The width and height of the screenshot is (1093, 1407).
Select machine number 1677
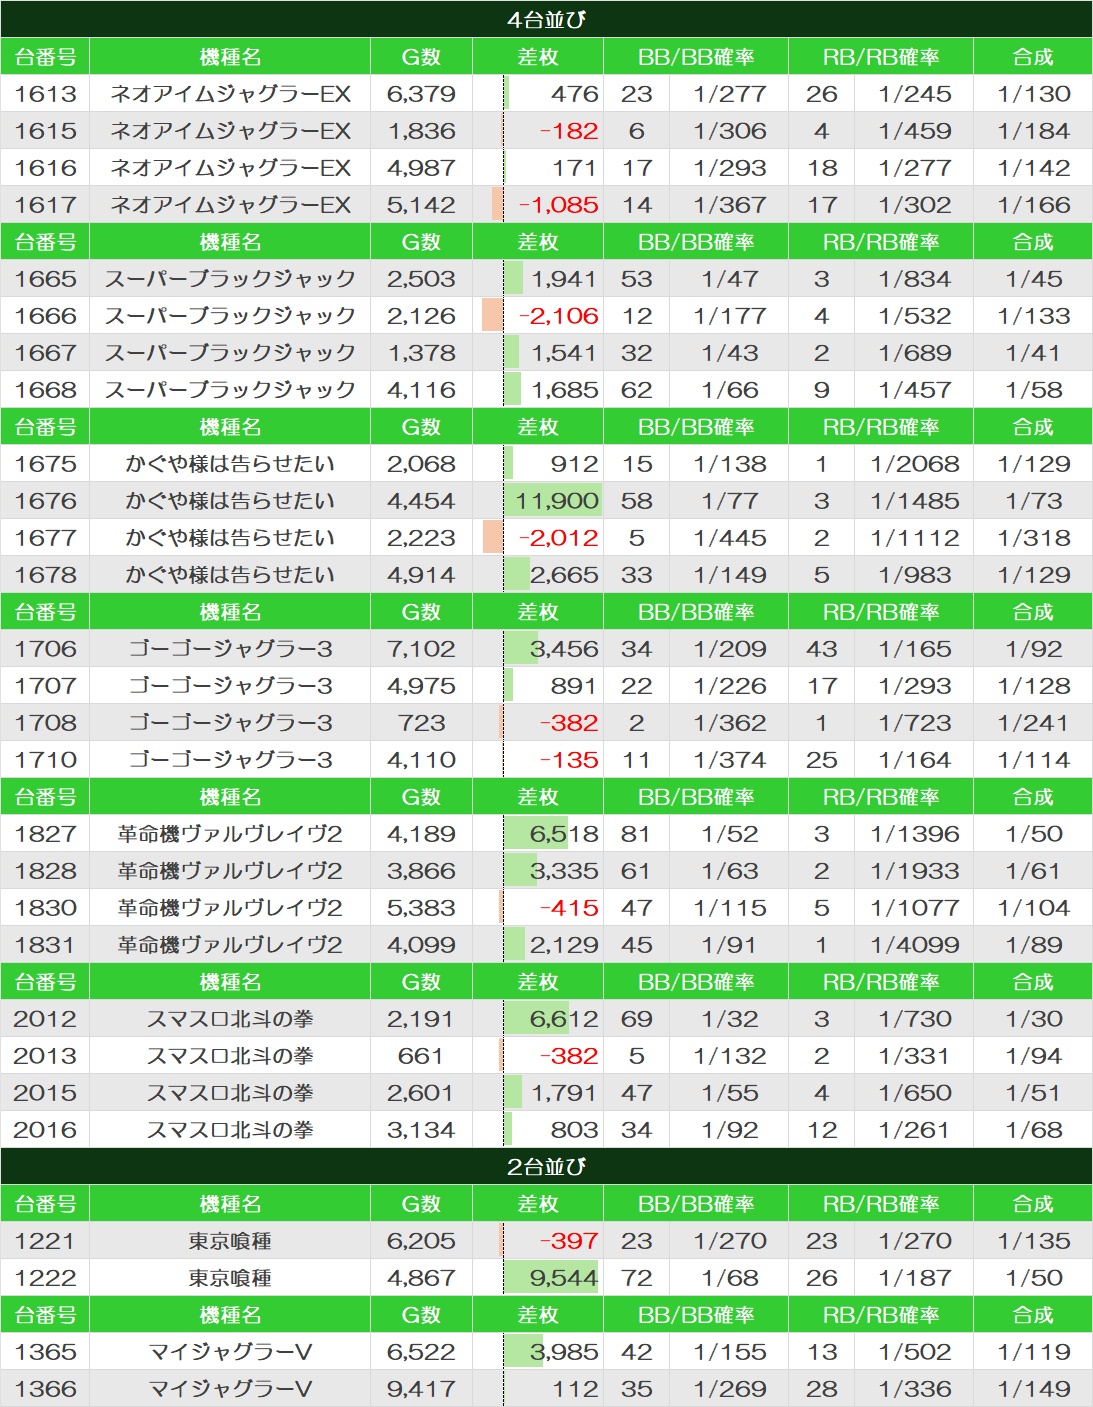tap(45, 538)
